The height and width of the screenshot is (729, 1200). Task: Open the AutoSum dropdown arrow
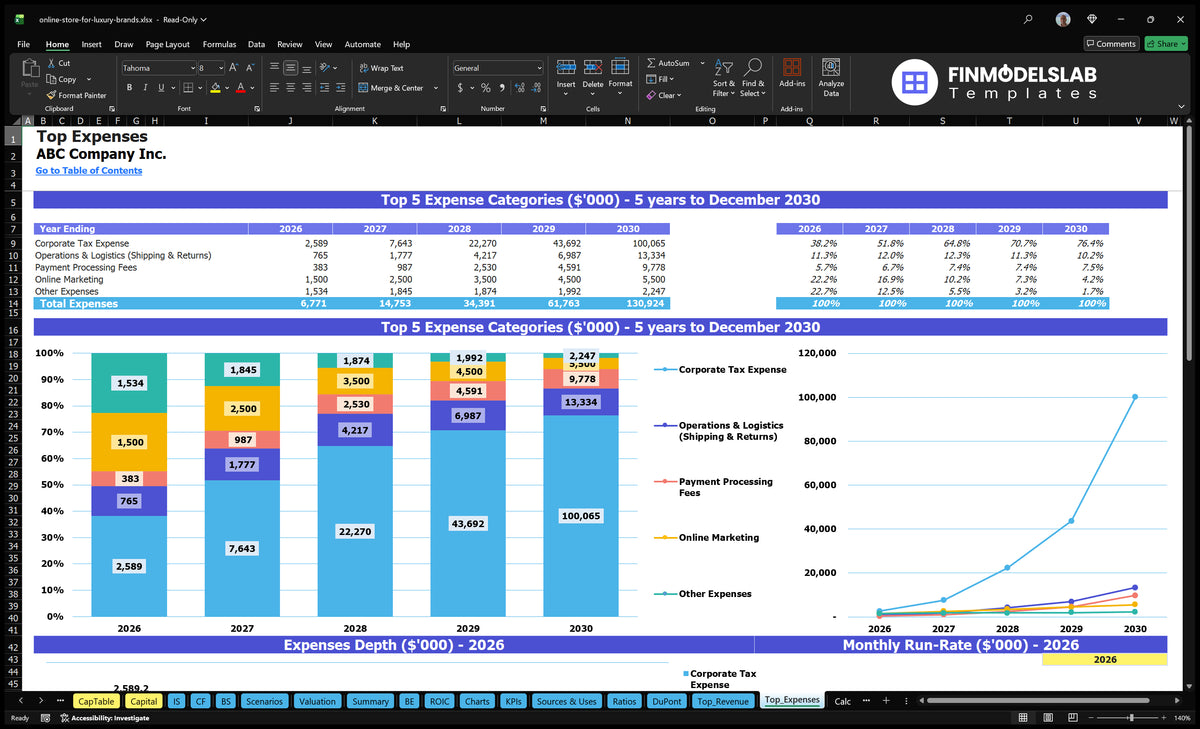pyautogui.click(x=702, y=63)
